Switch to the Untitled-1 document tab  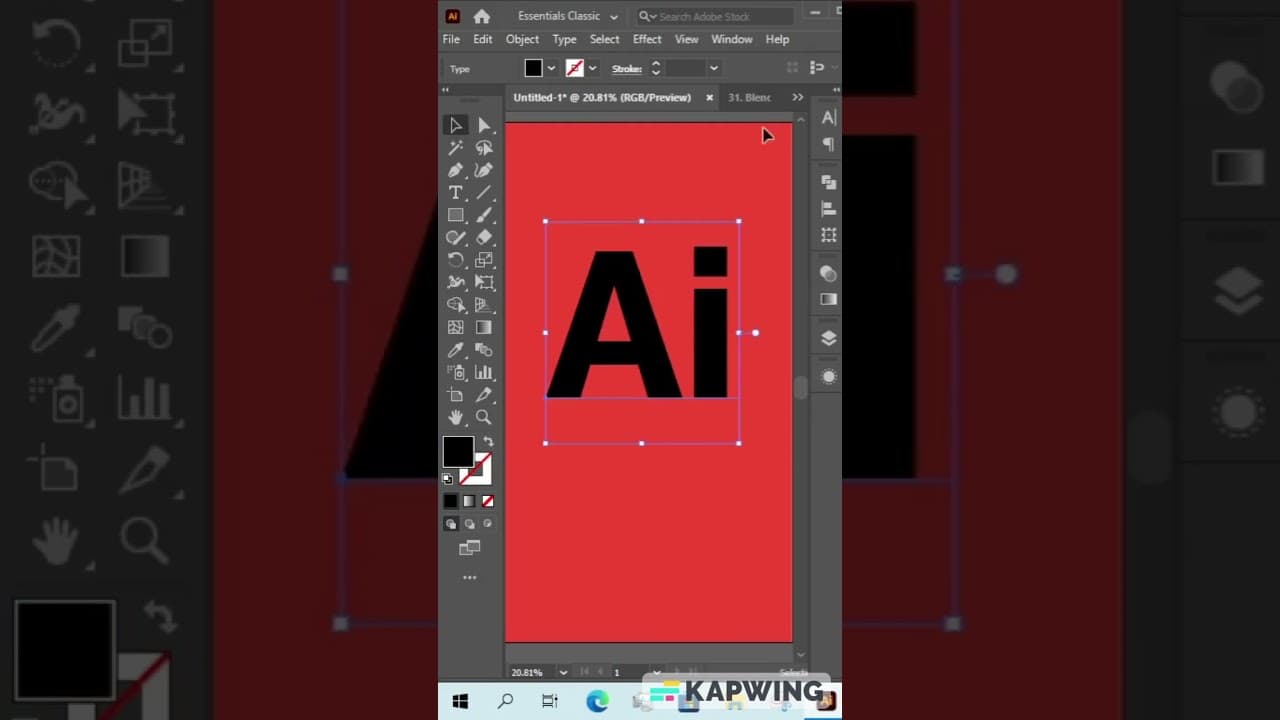602,97
